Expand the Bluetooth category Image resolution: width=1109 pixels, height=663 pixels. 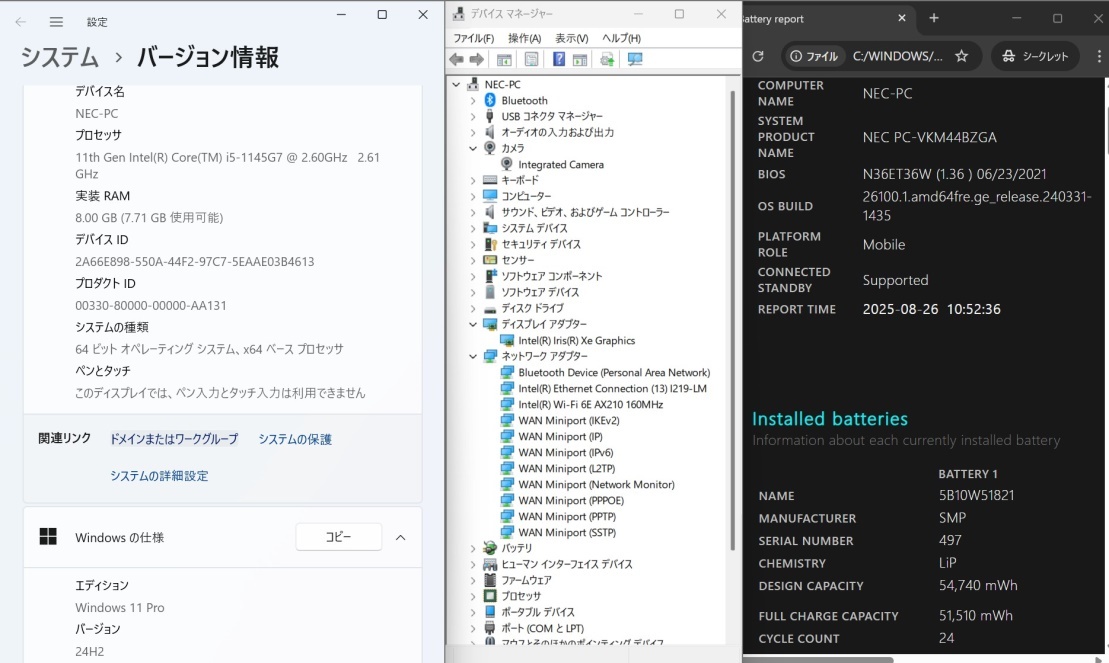(x=473, y=100)
